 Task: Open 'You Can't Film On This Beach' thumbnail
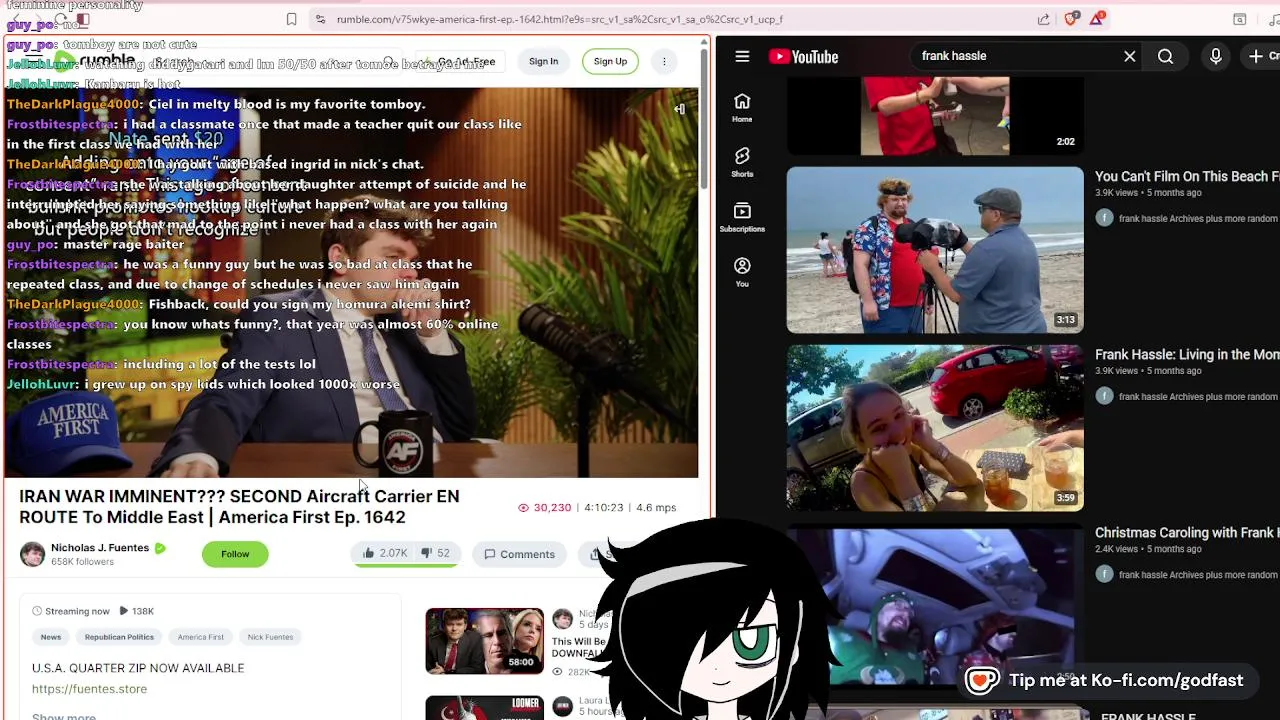tap(935, 250)
